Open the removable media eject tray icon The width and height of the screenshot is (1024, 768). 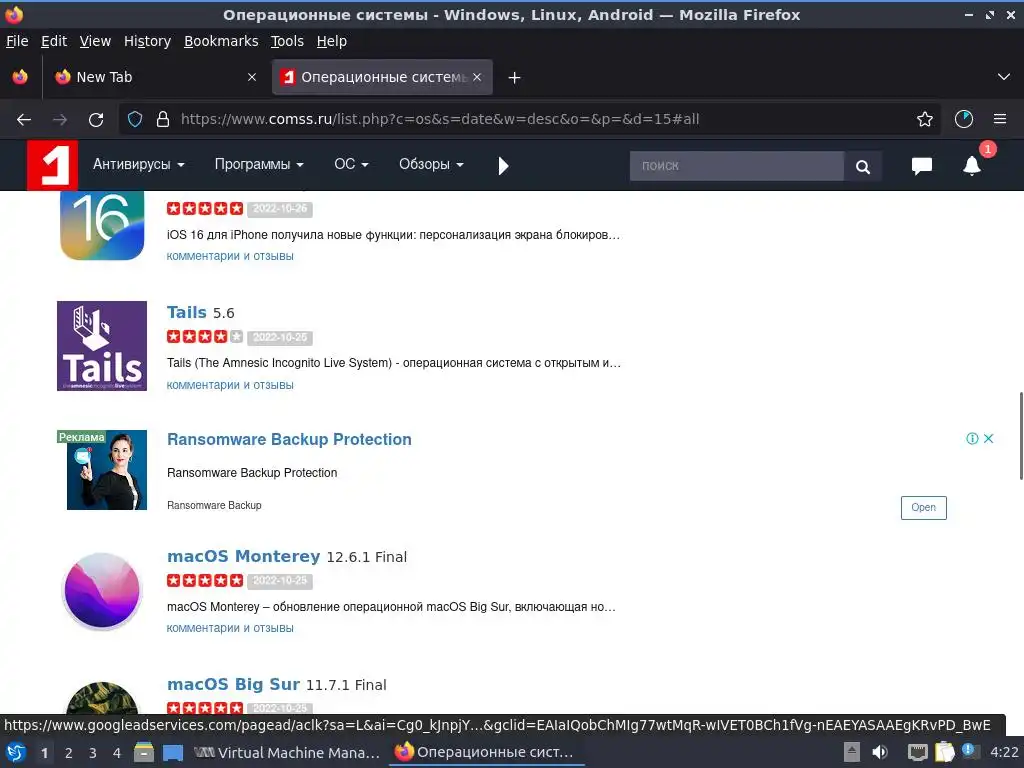[x=852, y=753]
